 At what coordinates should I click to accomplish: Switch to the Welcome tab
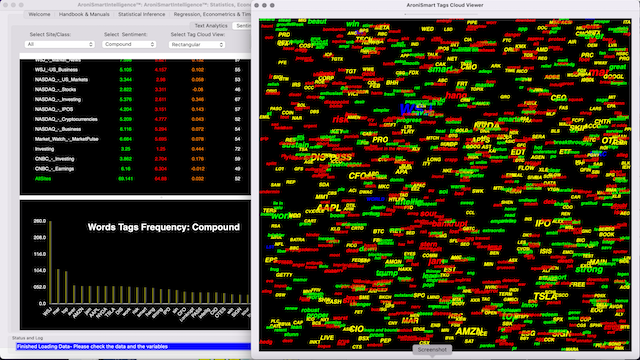[39, 14]
